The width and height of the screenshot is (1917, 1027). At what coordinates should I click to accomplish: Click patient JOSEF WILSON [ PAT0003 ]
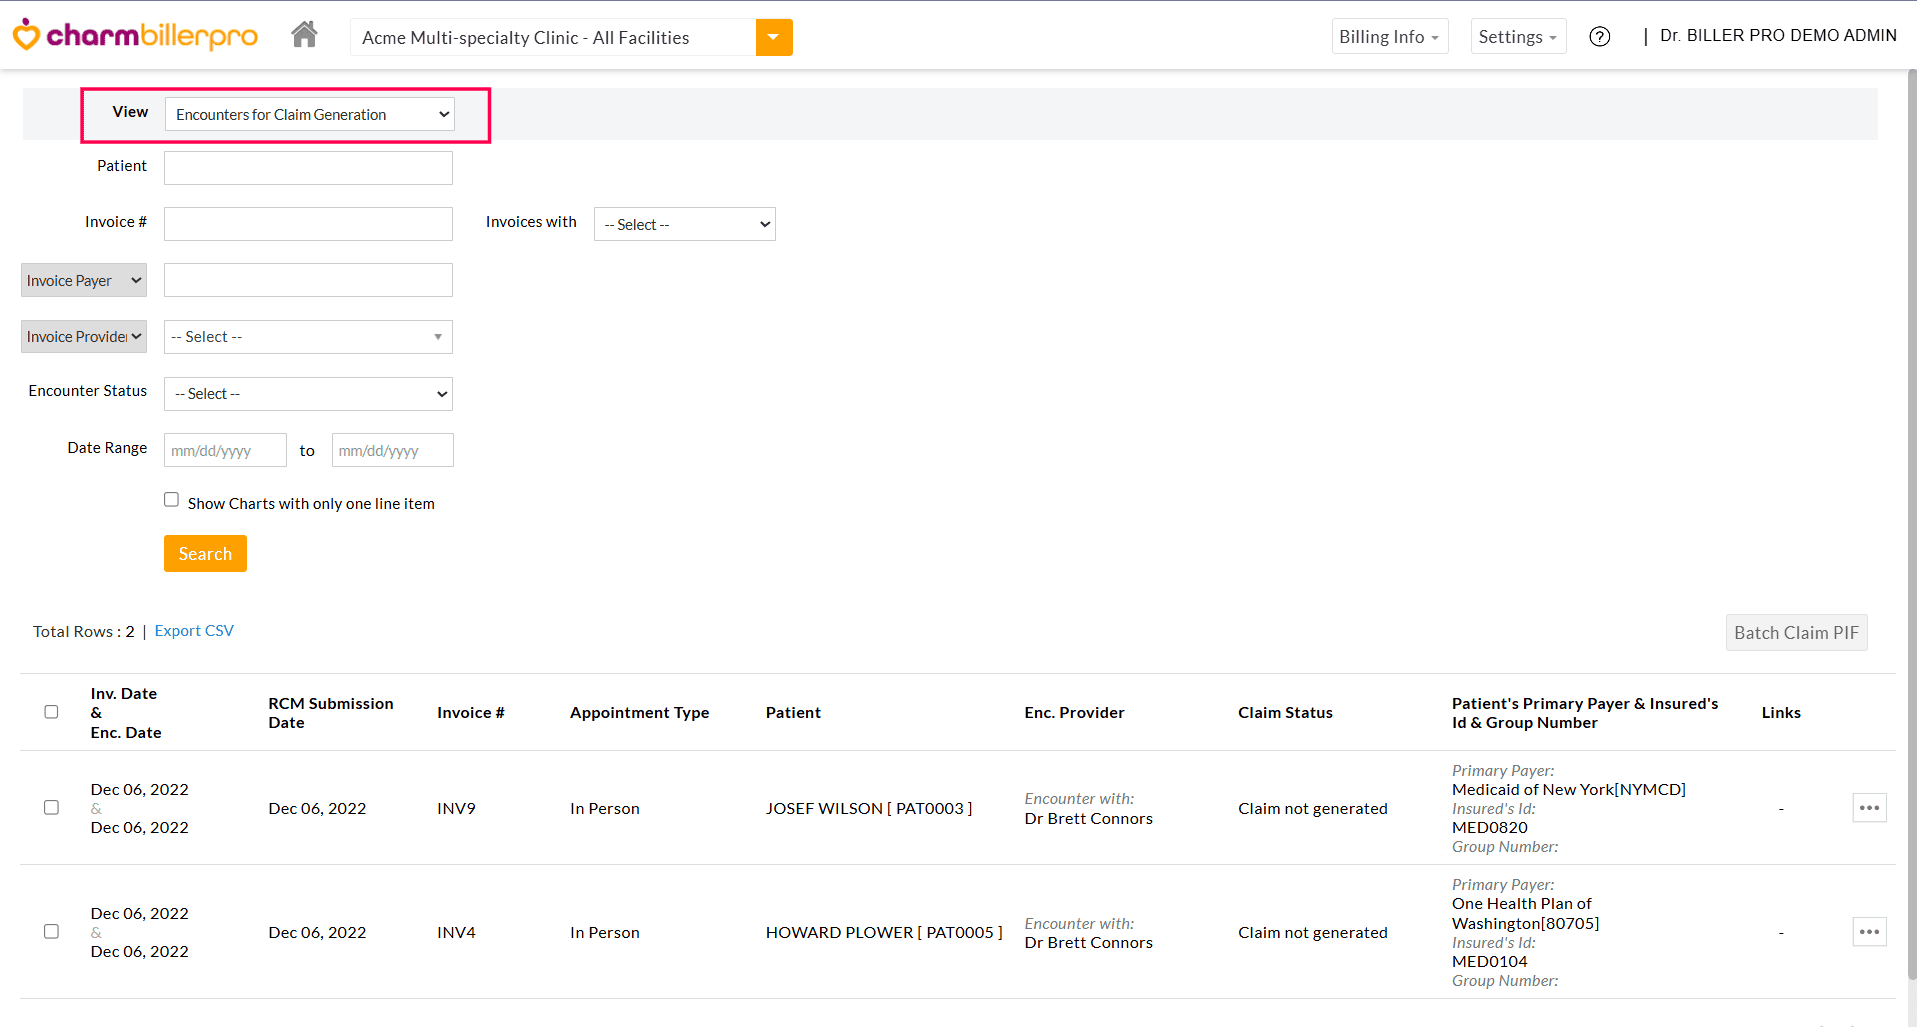(x=869, y=808)
